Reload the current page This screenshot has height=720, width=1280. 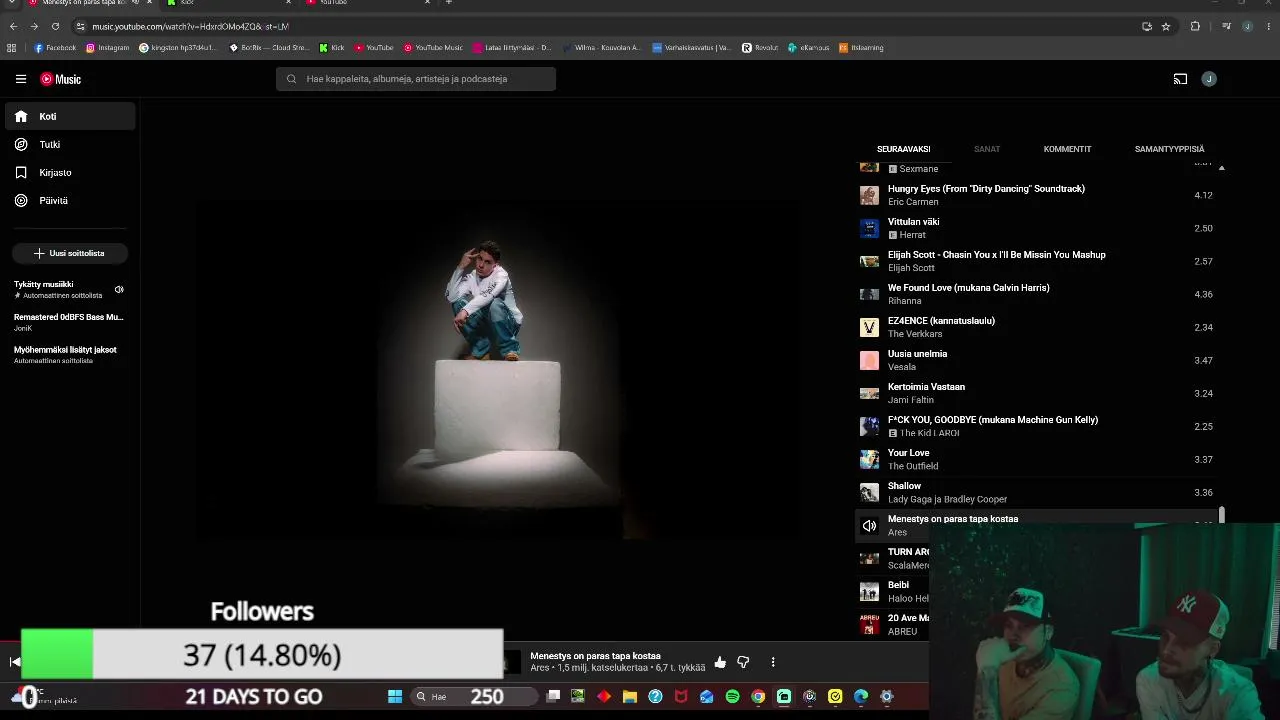(x=55, y=26)
